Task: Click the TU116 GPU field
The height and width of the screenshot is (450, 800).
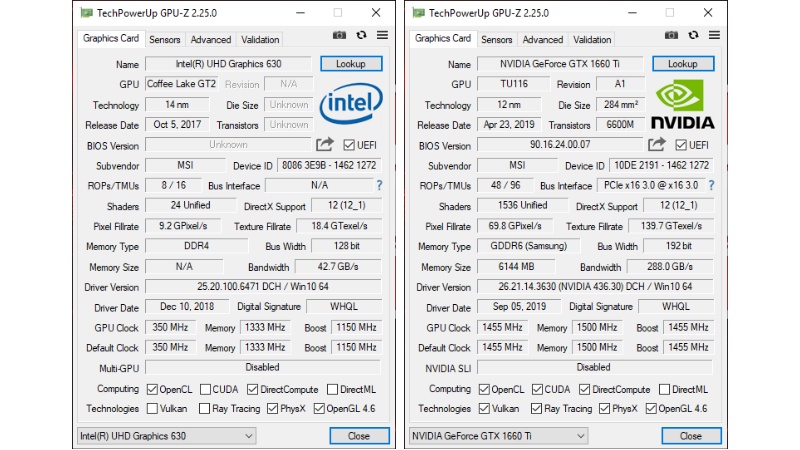Action: point(514,84)
